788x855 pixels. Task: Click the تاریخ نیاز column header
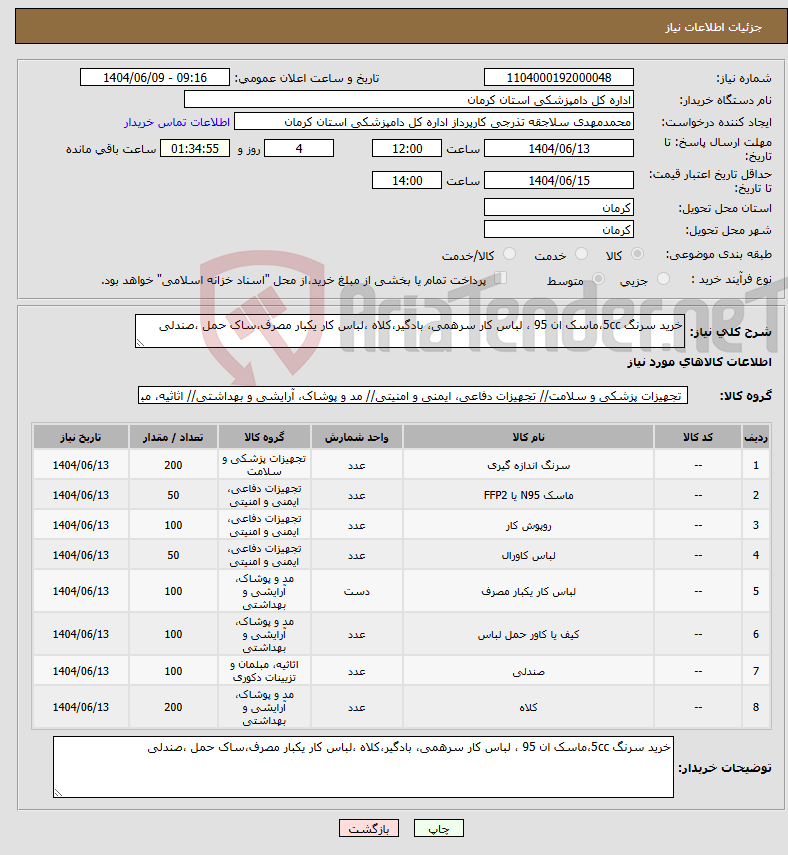[x=81, y=437]
